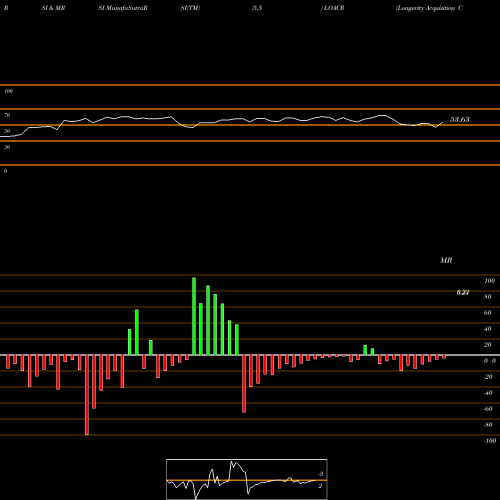Click the deepest red histogram bar

point(87,395)
